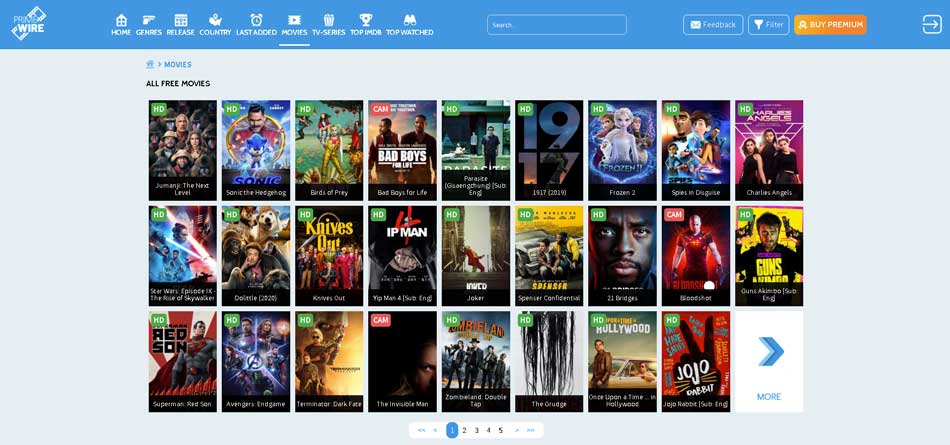Open the Country nav item
The height and width of the screenshot is (445, 950).
pyautogui.click(x=215, y=25)
